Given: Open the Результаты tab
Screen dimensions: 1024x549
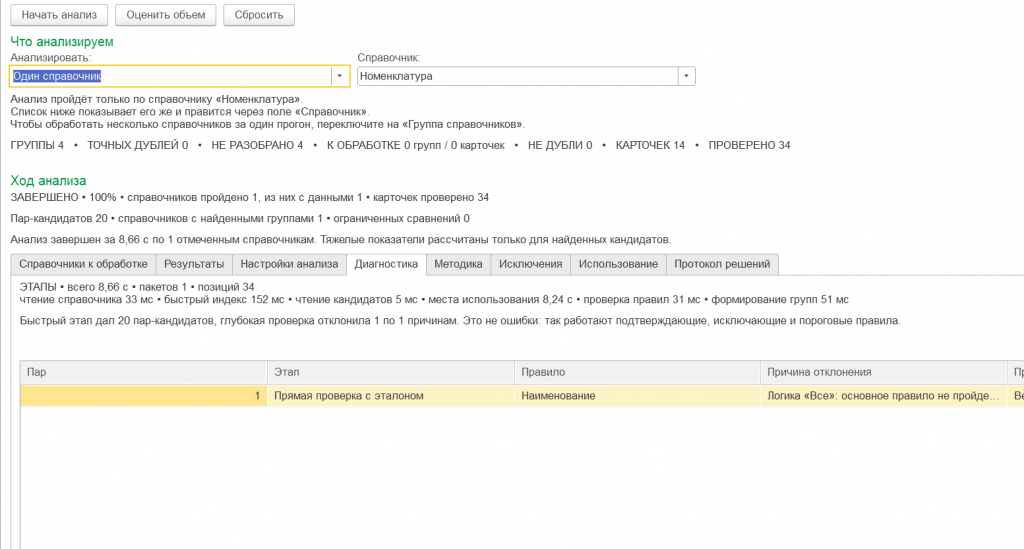Looking at the screenshot, I should tap(194, 264).
